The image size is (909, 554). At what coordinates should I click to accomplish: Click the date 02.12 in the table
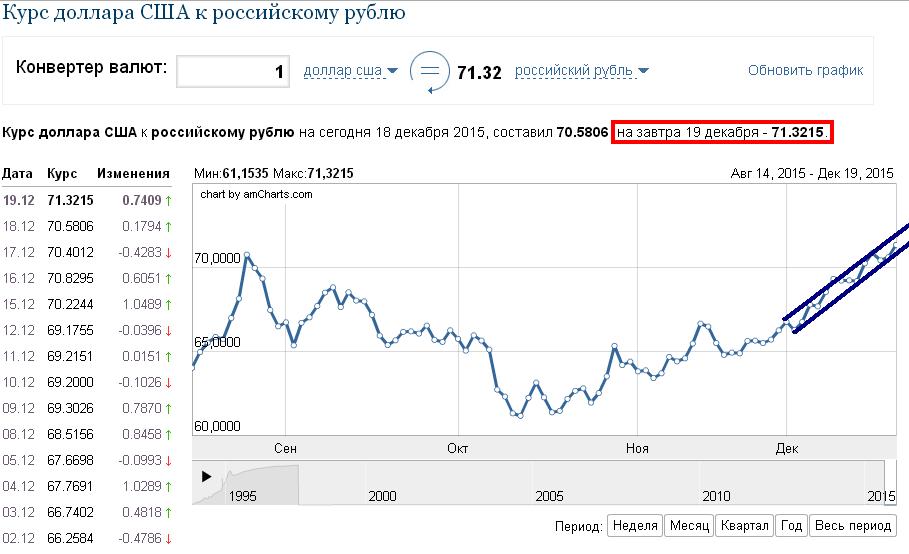tap(19, 538)
